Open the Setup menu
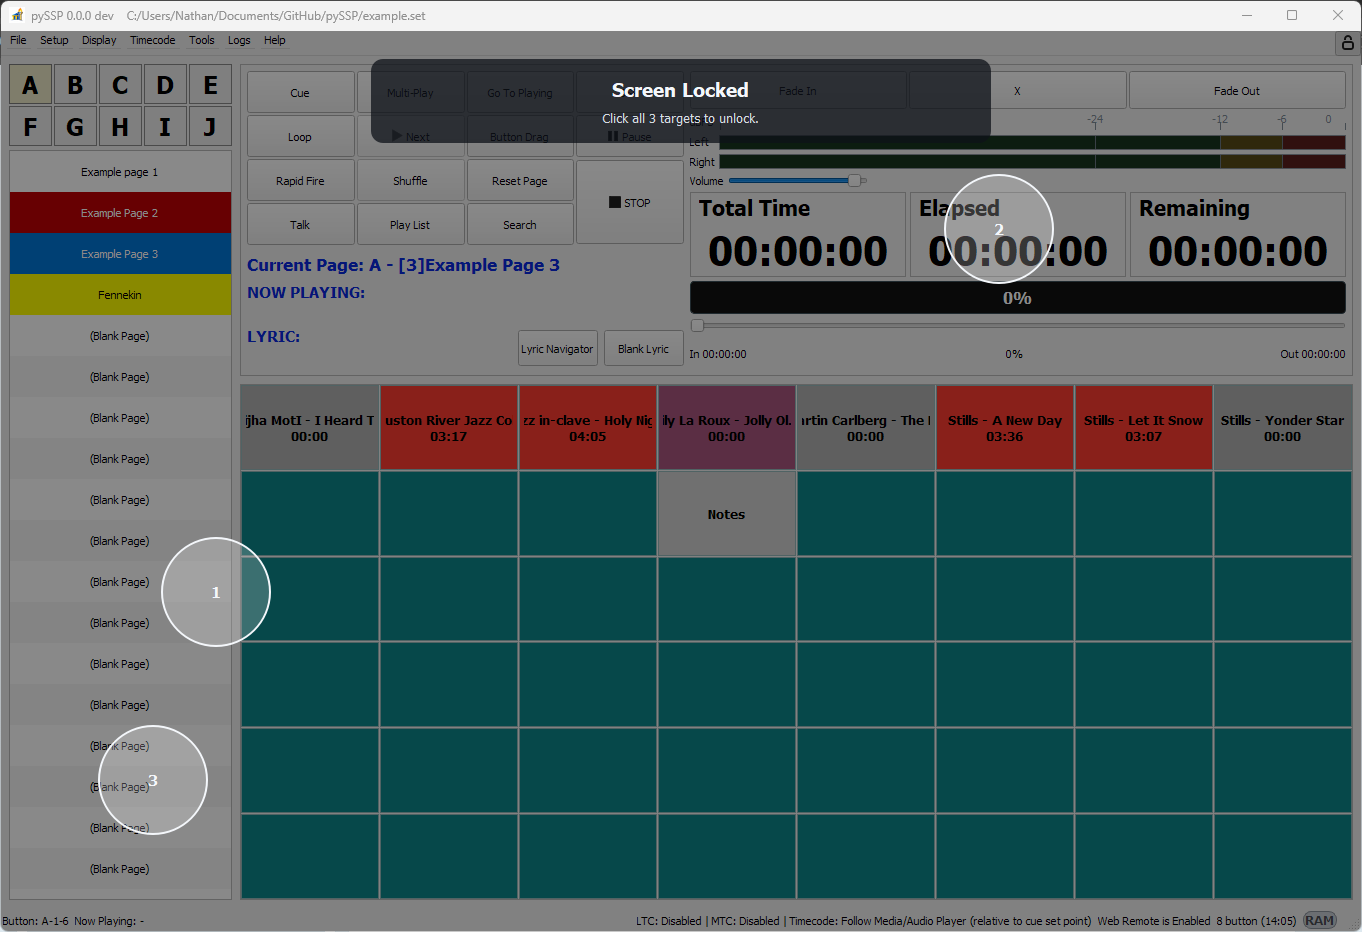Viewport: 1362px width, 932px height. pos(54,40)
